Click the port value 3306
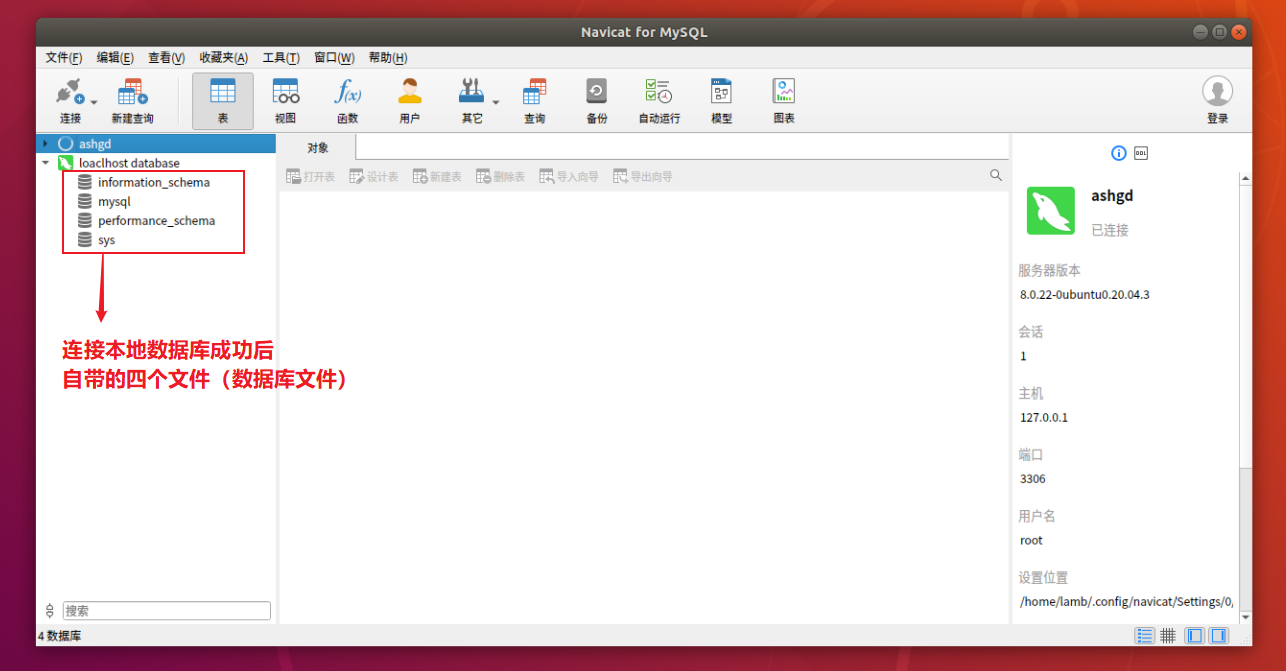The image size is (1286, 671). coord(1033,479)
